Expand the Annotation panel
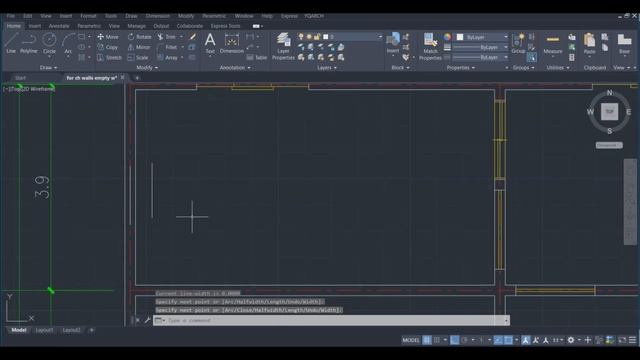Screen dimensions: 640x360 pos(235,68)
